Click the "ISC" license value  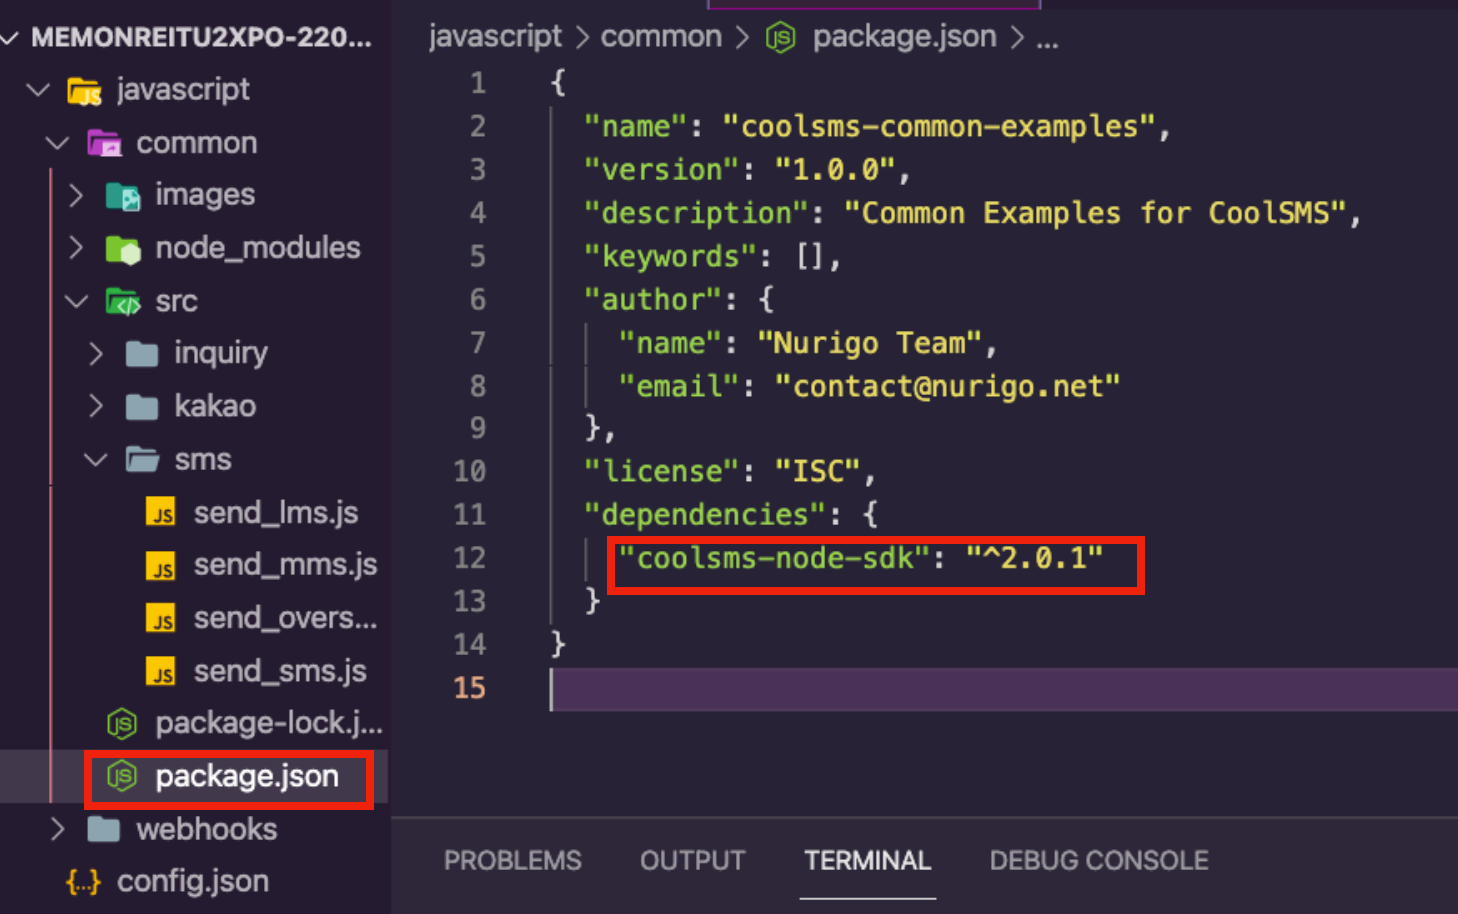coord(819,471)
